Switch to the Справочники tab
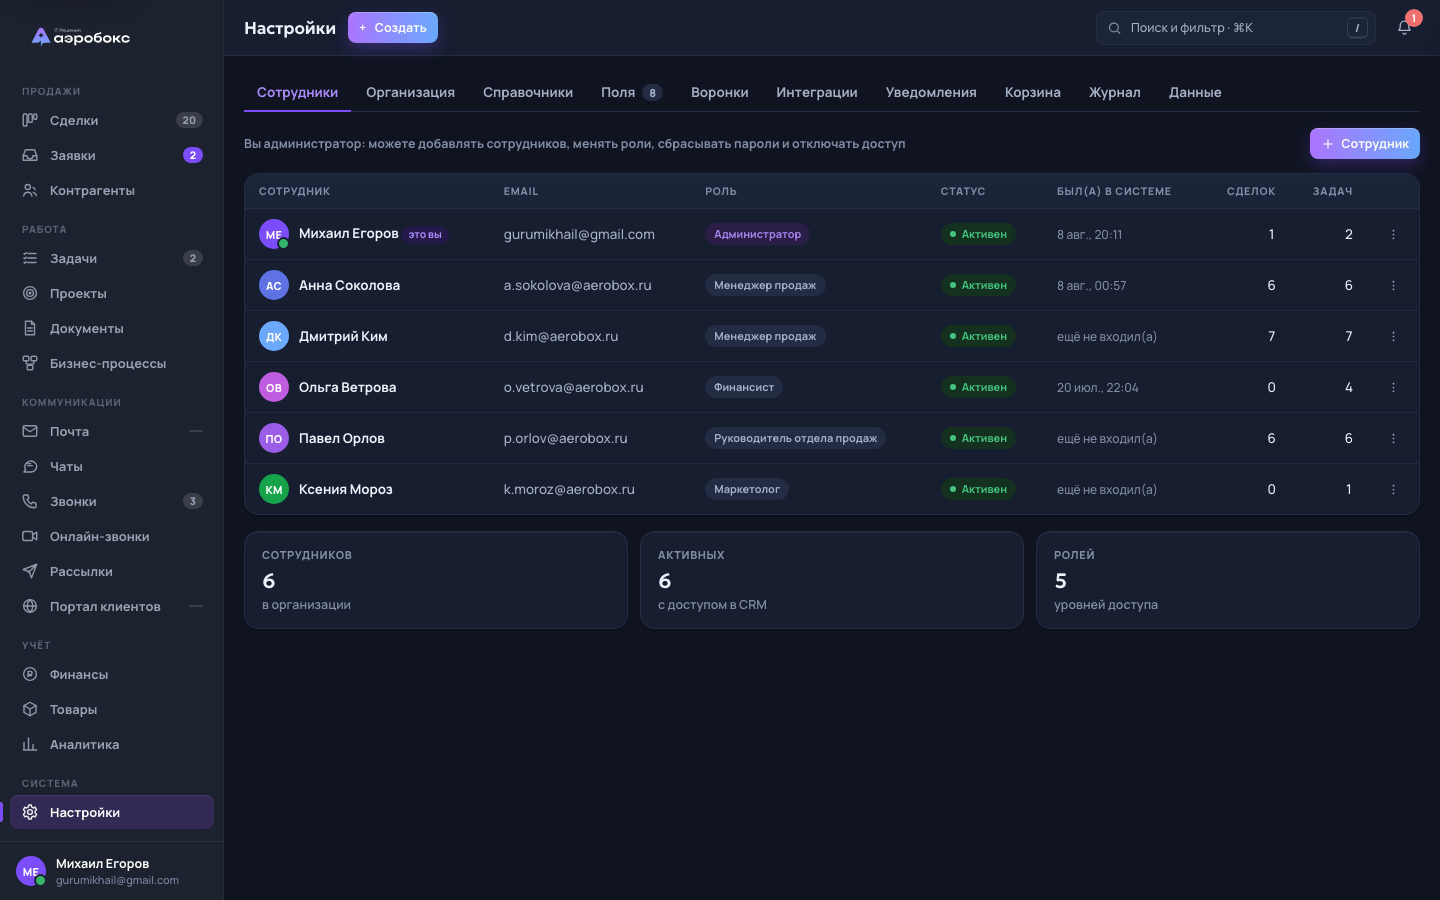 (x=528, y=92)
